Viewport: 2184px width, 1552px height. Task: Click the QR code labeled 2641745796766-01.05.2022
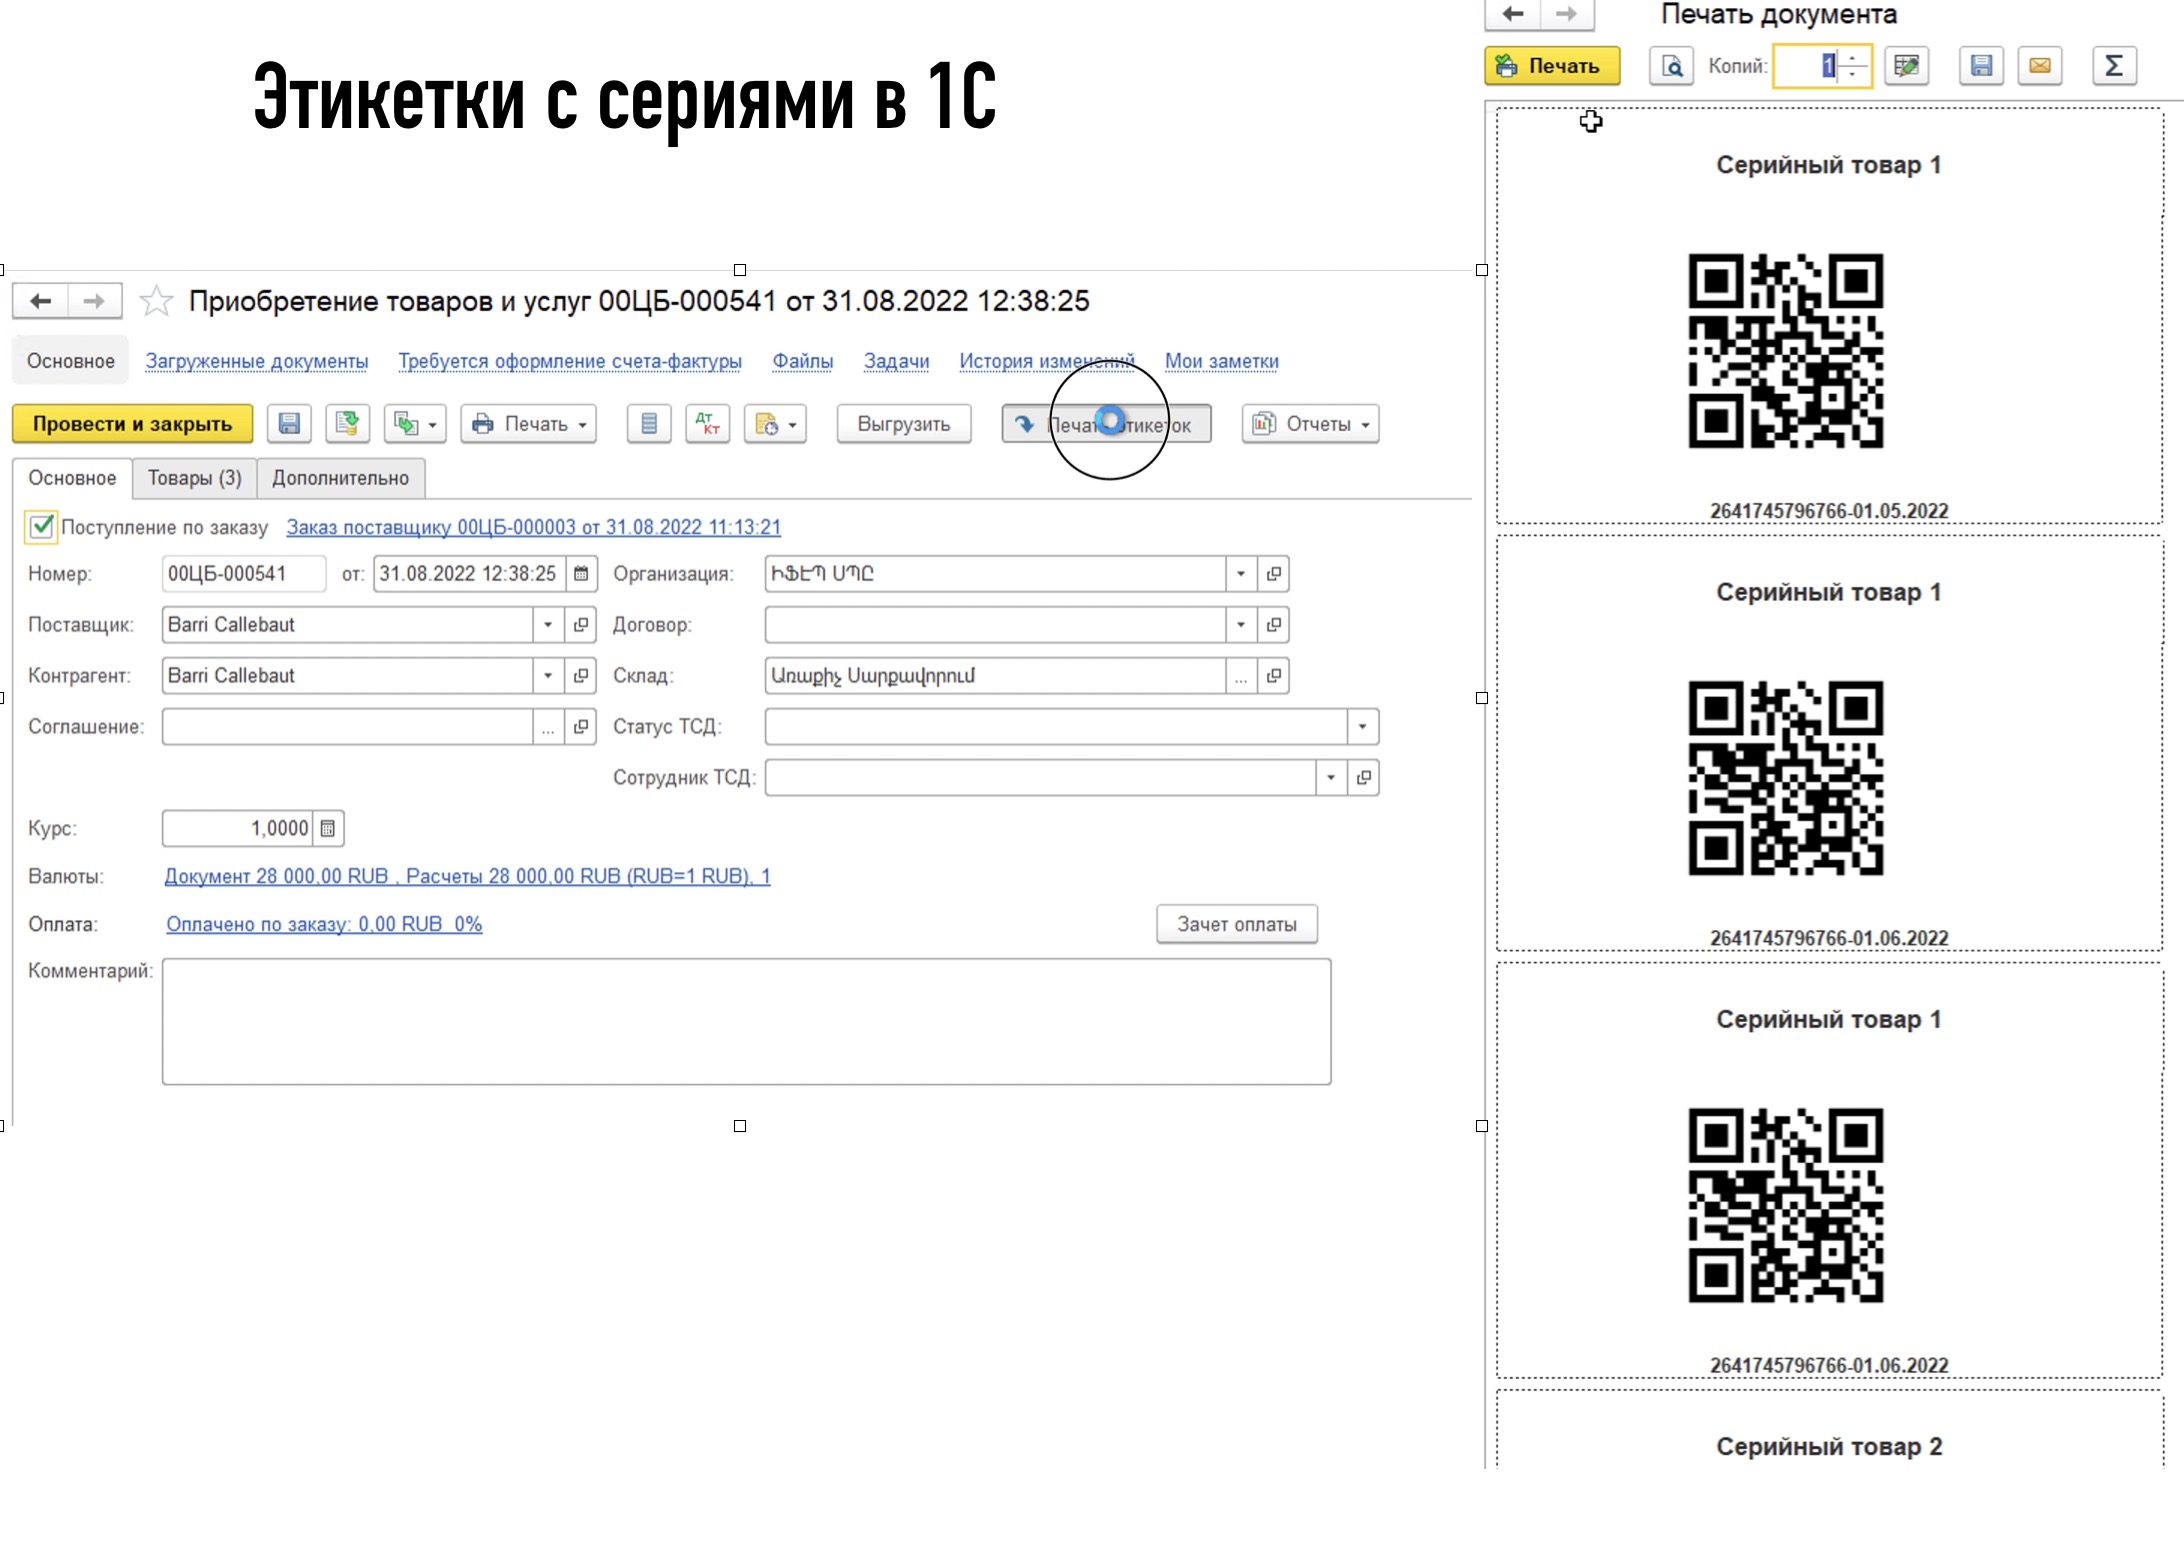click(1786, 351)
